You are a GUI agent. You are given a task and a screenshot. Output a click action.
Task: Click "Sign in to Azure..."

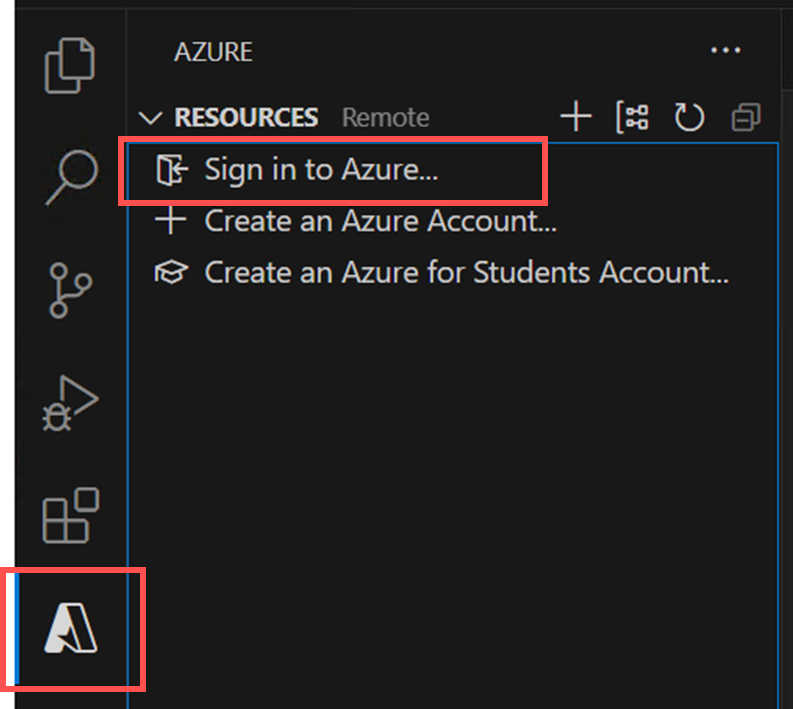point(321,170)
